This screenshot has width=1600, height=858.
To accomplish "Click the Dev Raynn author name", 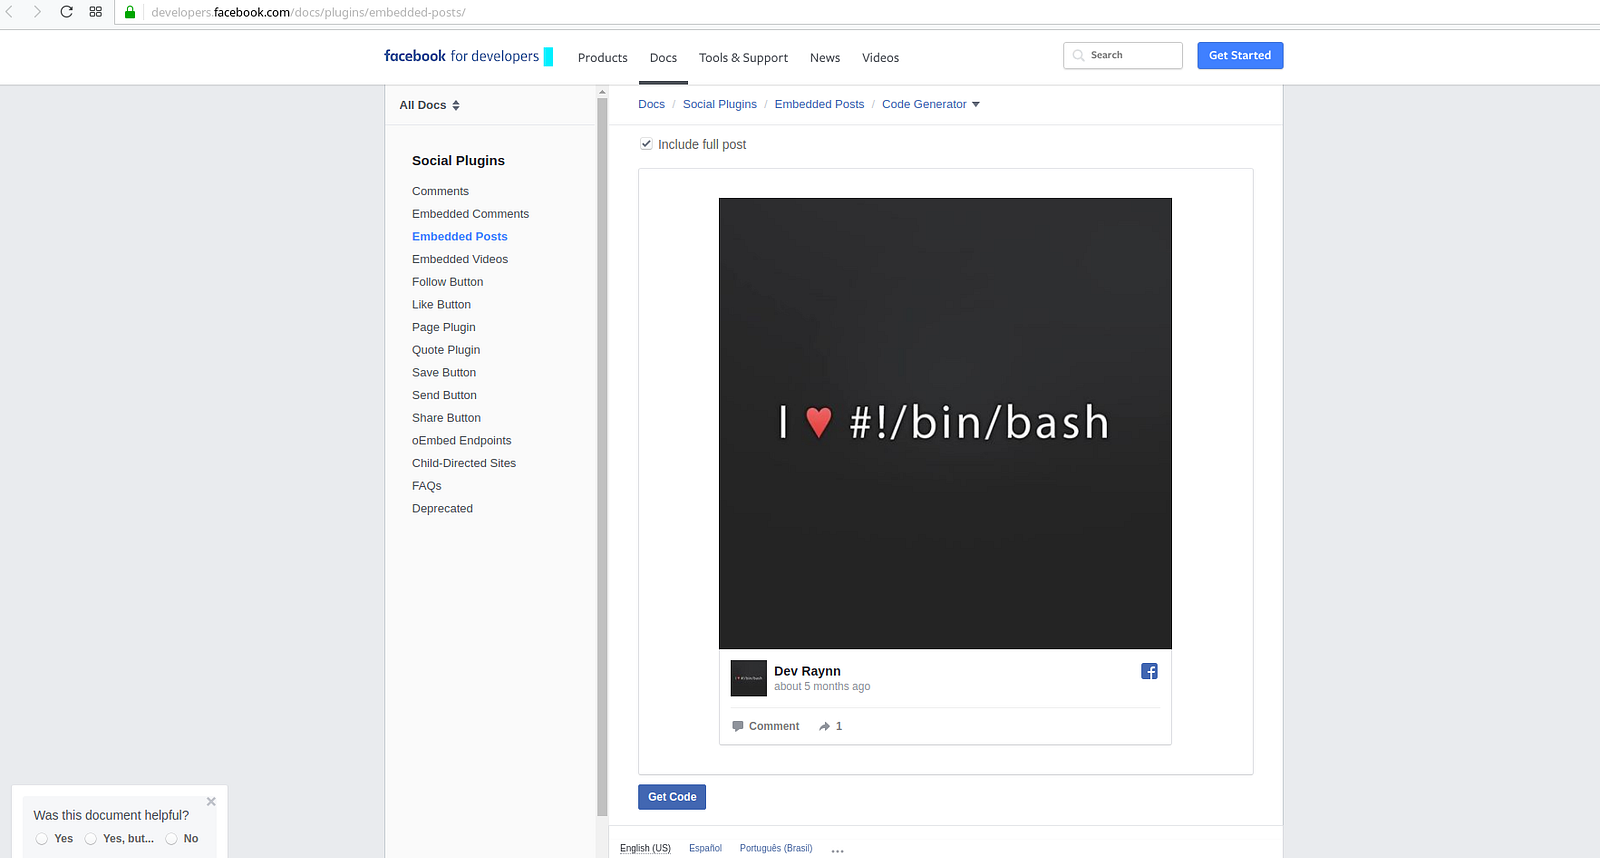I will click(807, 671).
